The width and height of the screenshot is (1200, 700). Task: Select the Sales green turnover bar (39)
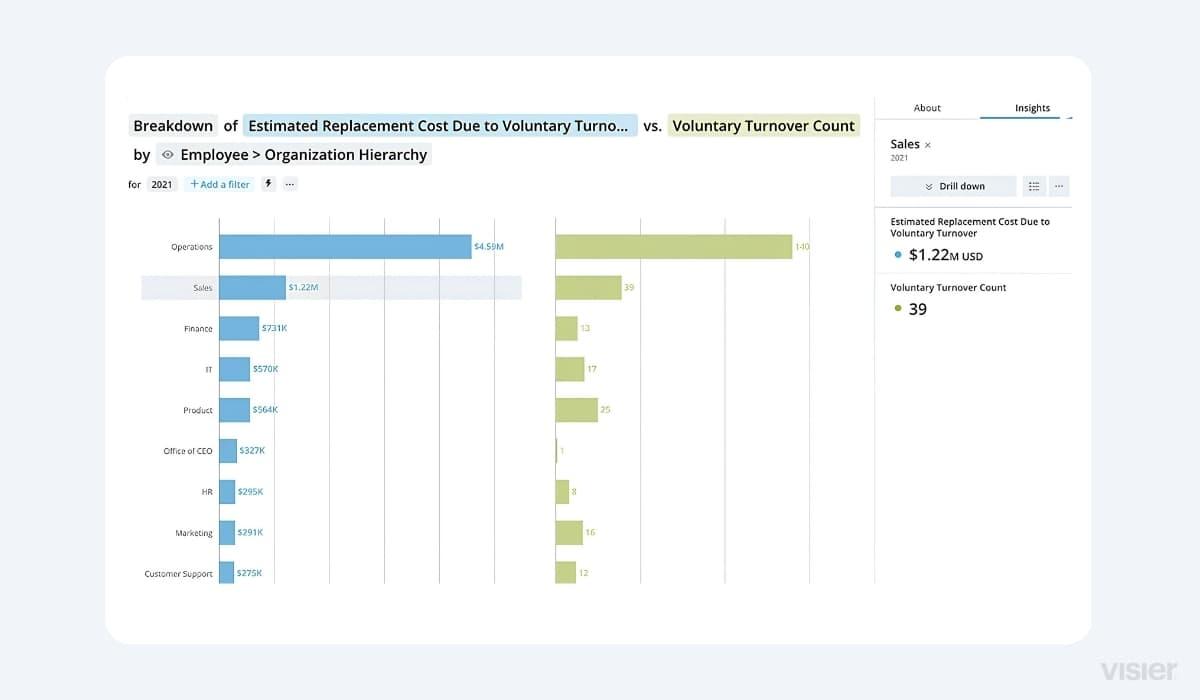coord(588,288)
